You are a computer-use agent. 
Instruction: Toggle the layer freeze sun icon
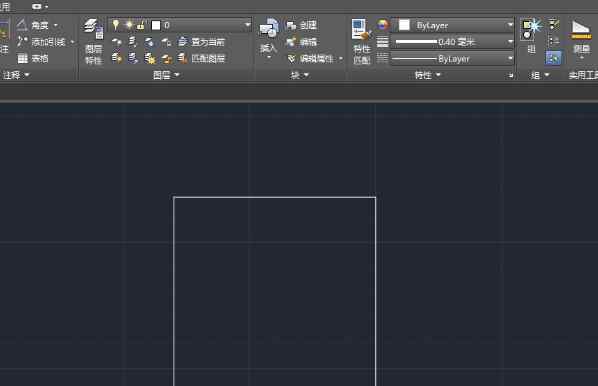[129, 25]
